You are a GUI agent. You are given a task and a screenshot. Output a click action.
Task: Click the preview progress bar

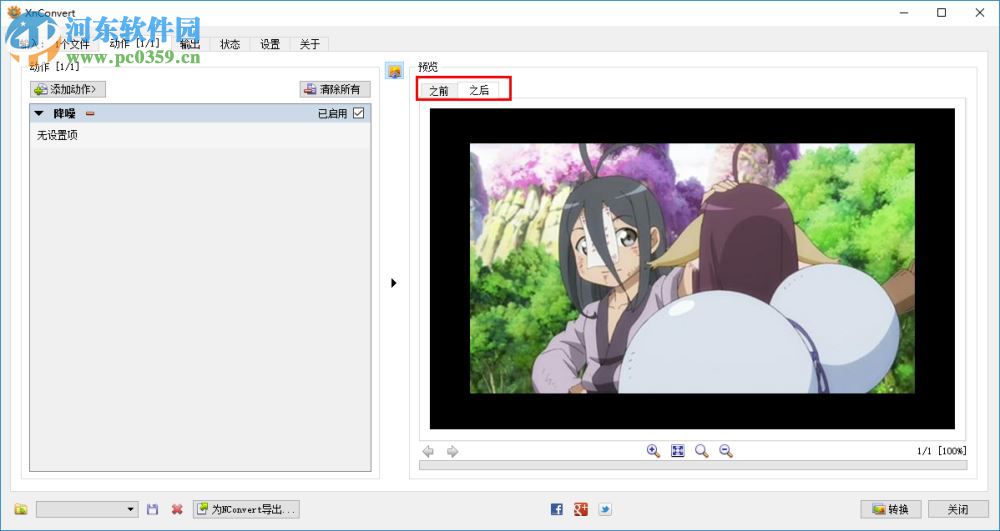point(693,465)
